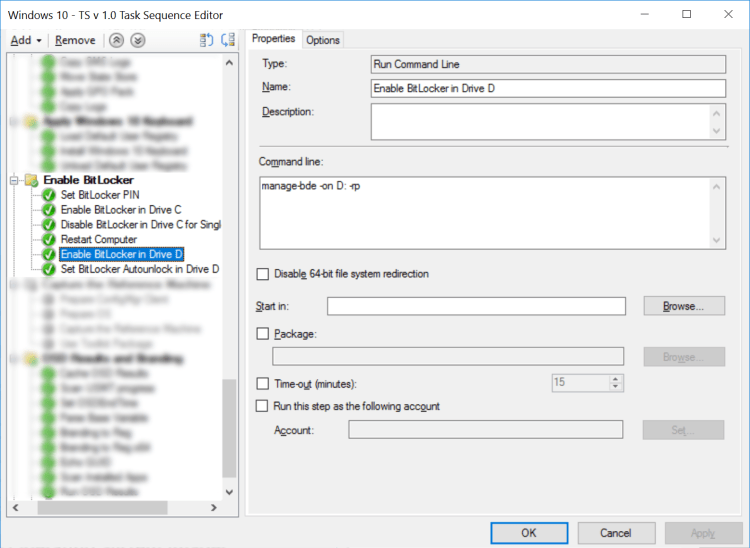Enable Disable 64-bit file system redirection checkbox
The image size is (750, 548).
click(x=263, y=274)
